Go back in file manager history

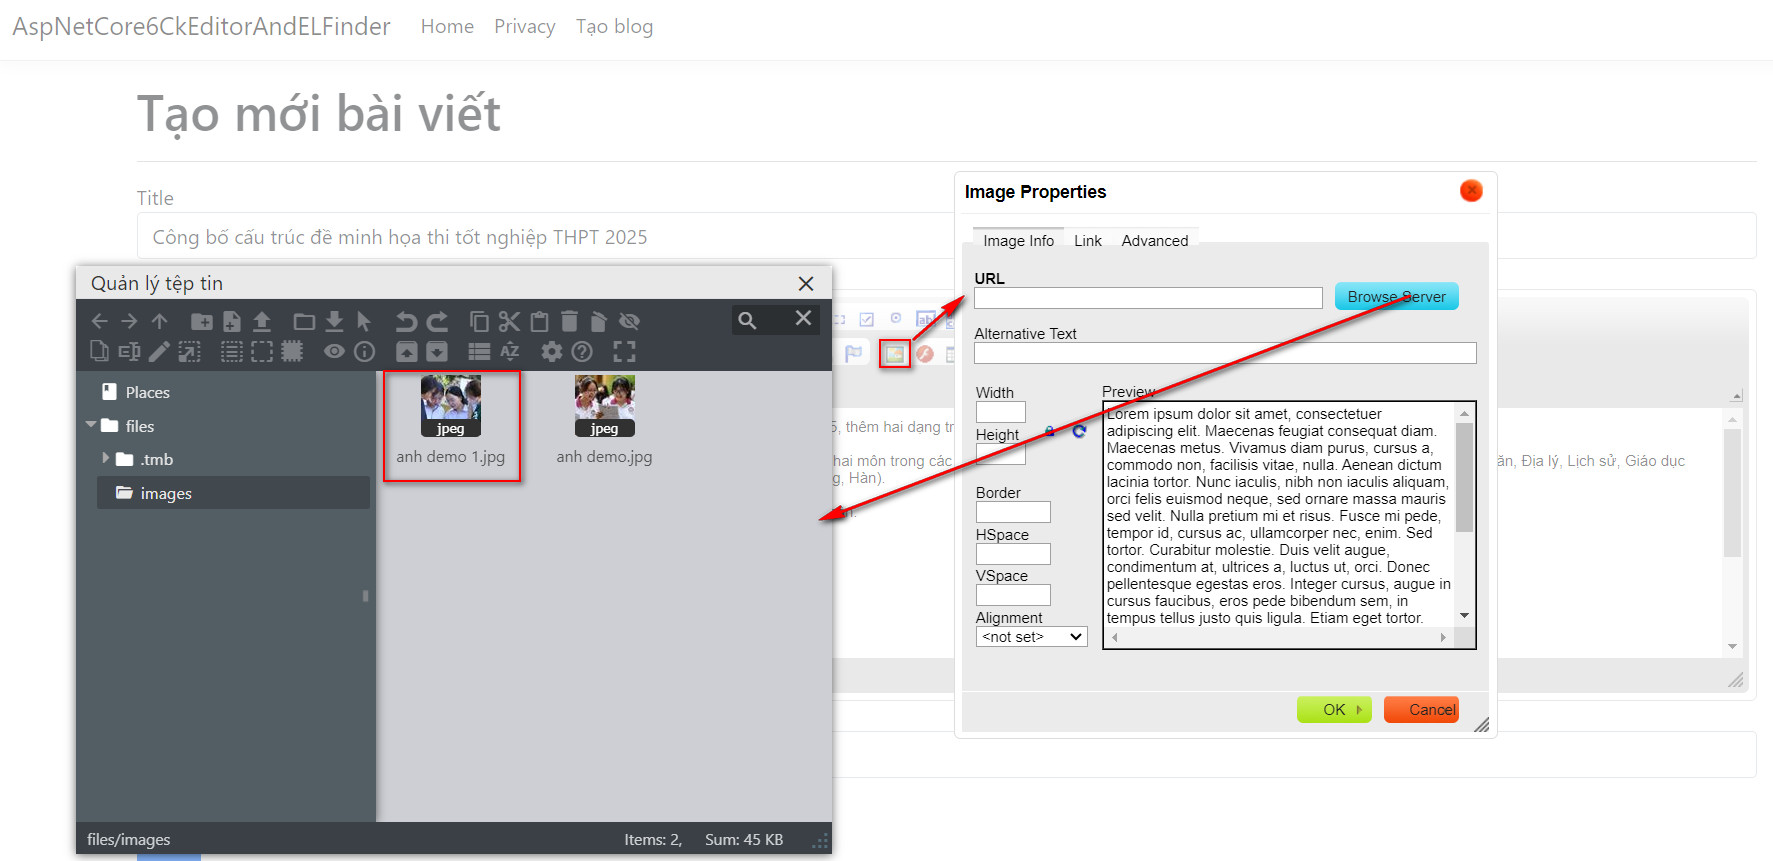point(99,321)
